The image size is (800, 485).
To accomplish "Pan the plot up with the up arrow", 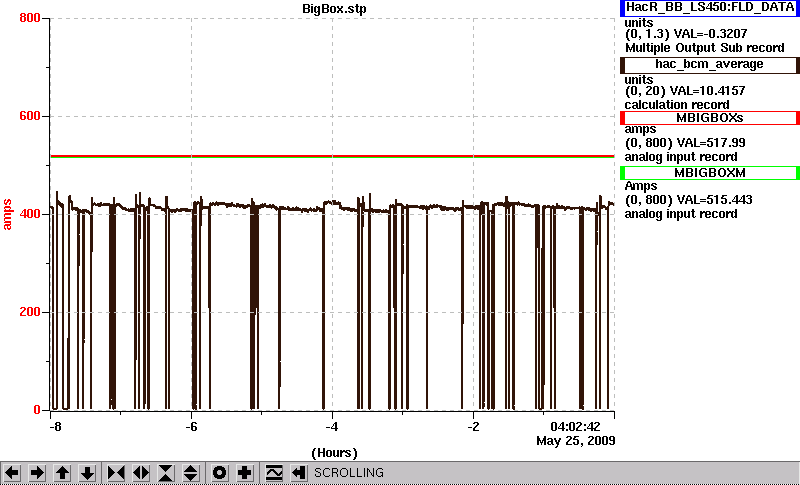I will [62, 473].
